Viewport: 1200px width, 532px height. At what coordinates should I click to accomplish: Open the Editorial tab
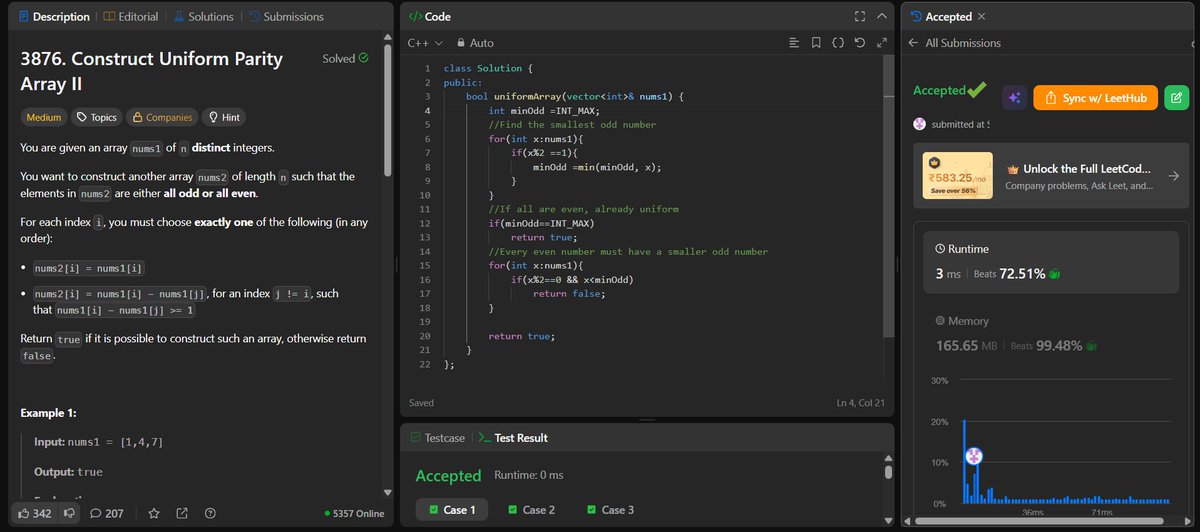pyautogui.click(x=130, y=16)
